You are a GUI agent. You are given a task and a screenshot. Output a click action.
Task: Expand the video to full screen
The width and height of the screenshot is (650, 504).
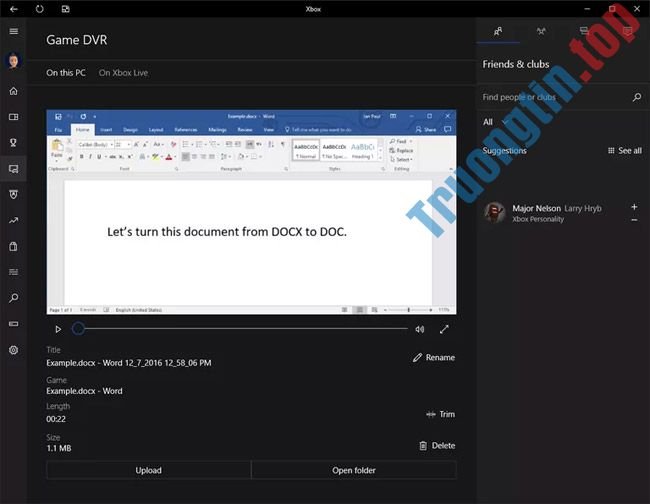click(x=444, y=329)
